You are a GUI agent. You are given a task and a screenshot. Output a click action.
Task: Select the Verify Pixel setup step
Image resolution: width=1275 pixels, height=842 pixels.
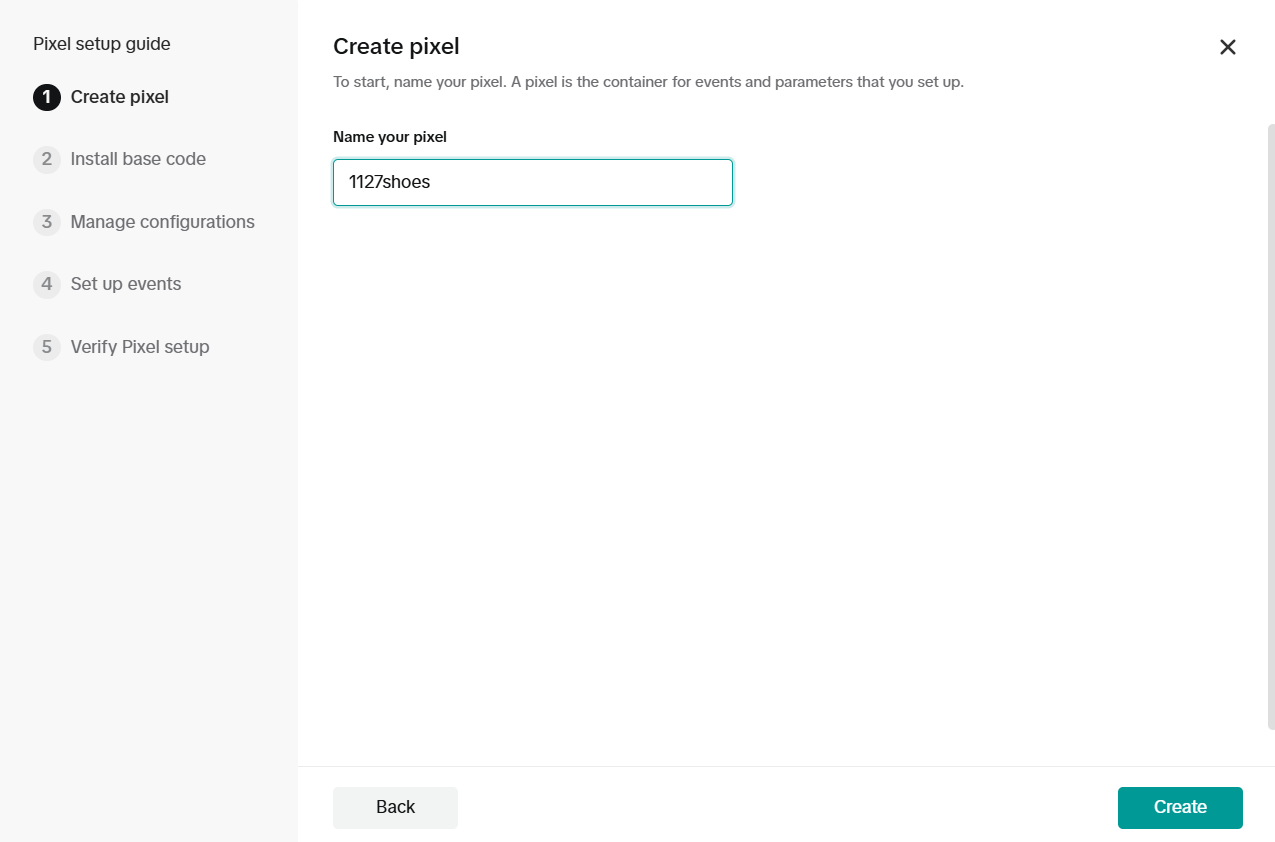point(140,347)
